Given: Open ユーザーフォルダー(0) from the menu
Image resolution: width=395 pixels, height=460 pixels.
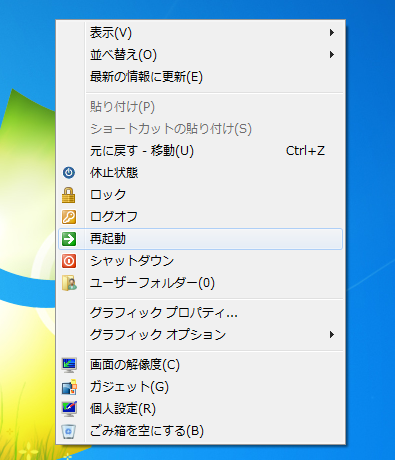Looking at the screenshot, I should (200, 283).
